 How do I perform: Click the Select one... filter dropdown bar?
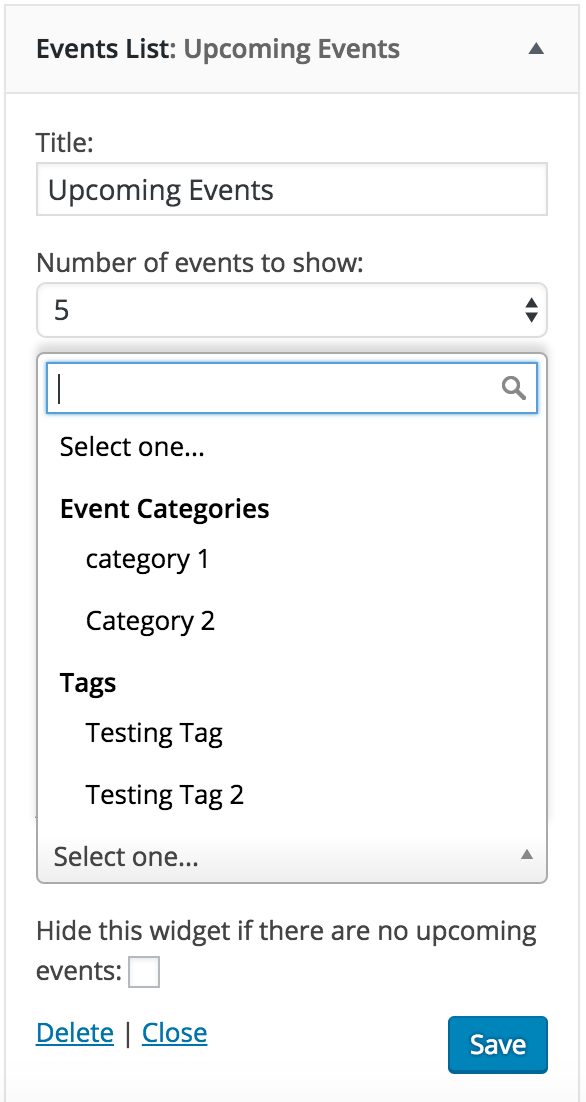pyautogui.click(x=292, y=856)
